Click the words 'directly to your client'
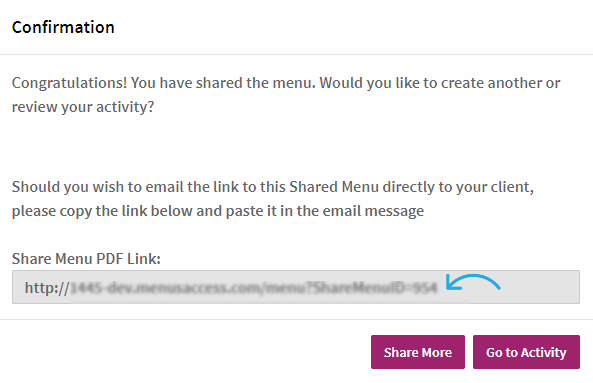 (x=458, y=187)
